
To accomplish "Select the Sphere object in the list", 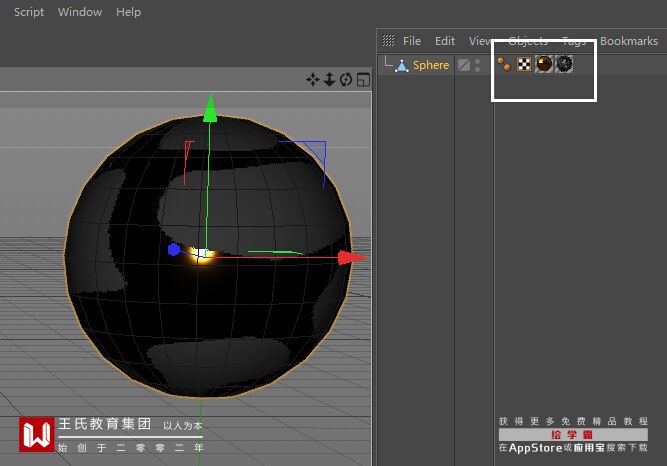I will pyautogui.click(x=431, y=65).
